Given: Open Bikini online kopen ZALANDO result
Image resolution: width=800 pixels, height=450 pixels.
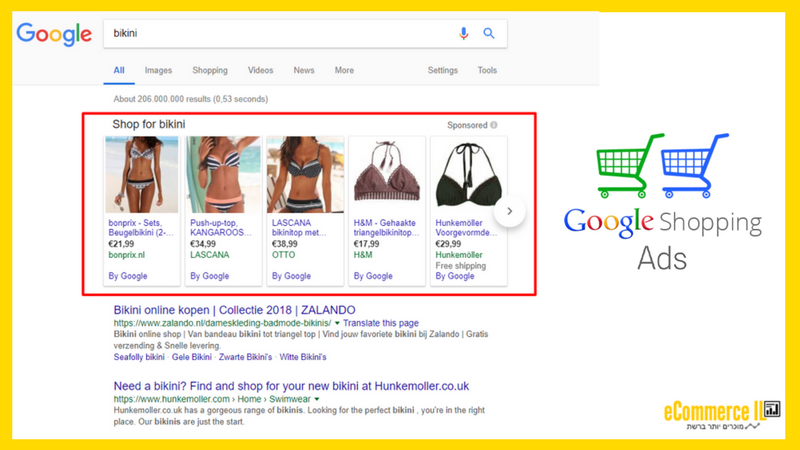Looking at the screenshot, I should pos(234,310).
